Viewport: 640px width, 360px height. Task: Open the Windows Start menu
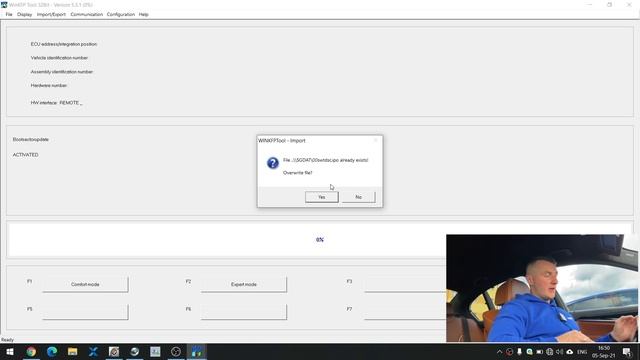point(9,351)
